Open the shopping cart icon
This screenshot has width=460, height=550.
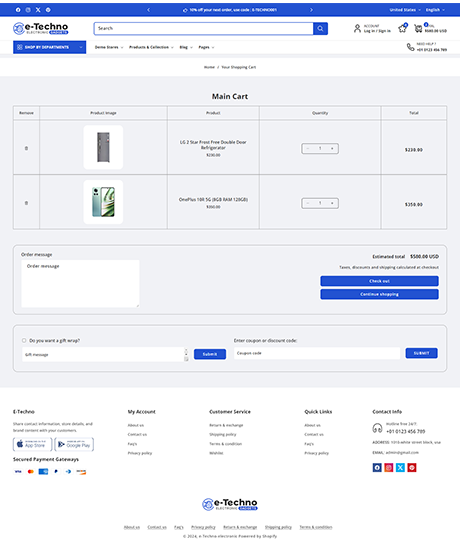418,28
